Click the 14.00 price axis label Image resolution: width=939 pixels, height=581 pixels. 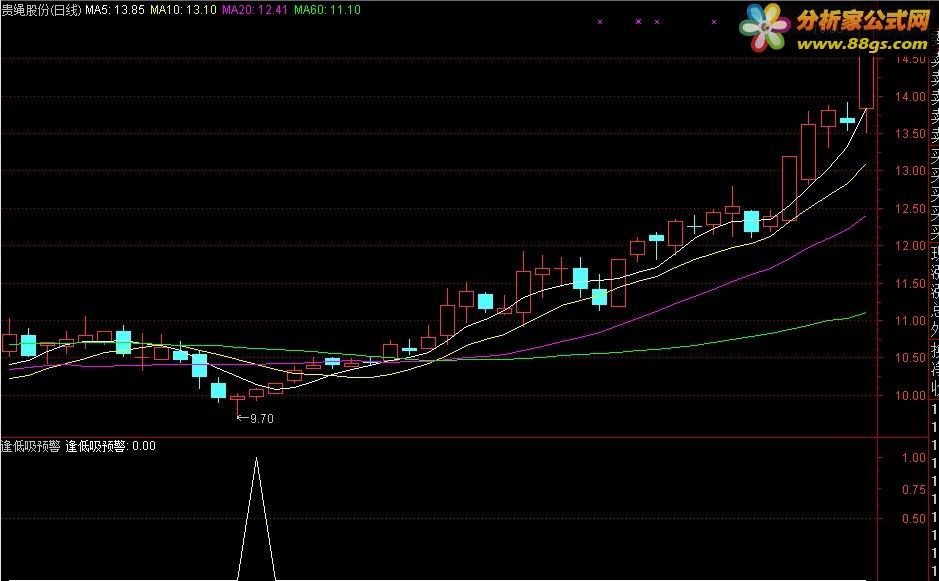(x=910, y=96)
